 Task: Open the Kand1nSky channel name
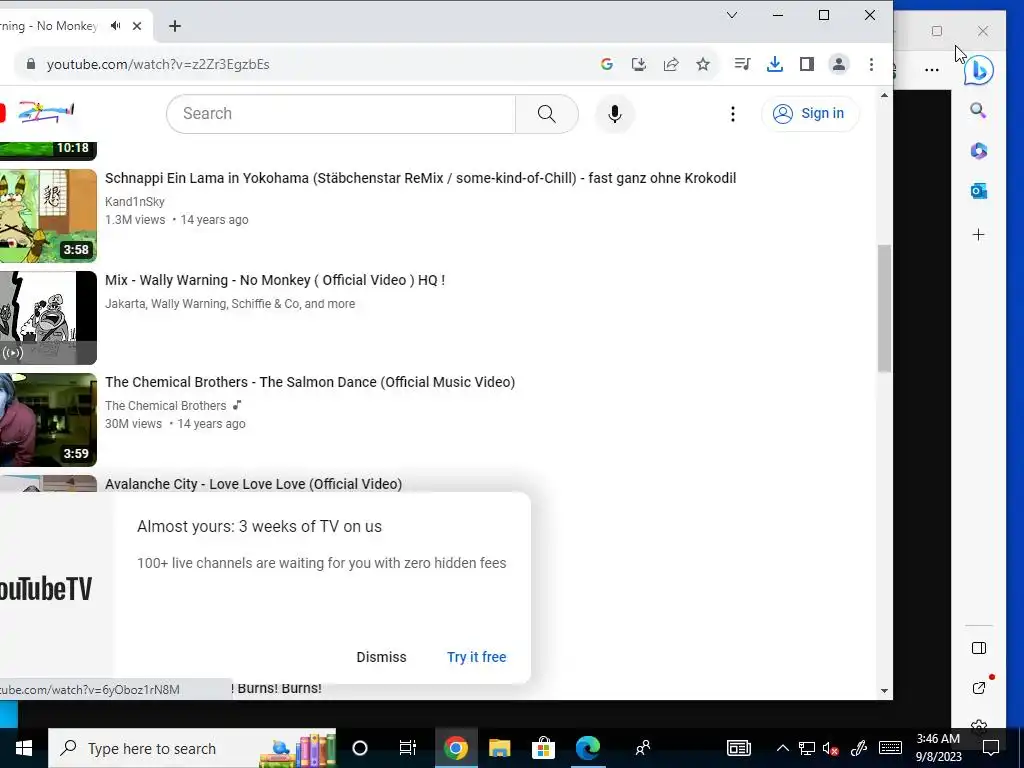point(135,202)
